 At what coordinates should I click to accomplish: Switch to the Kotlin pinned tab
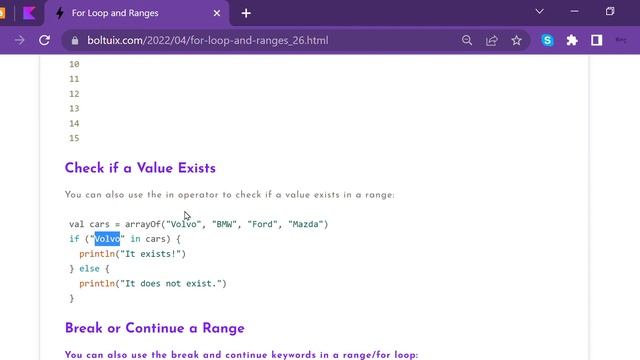point(29,13)
